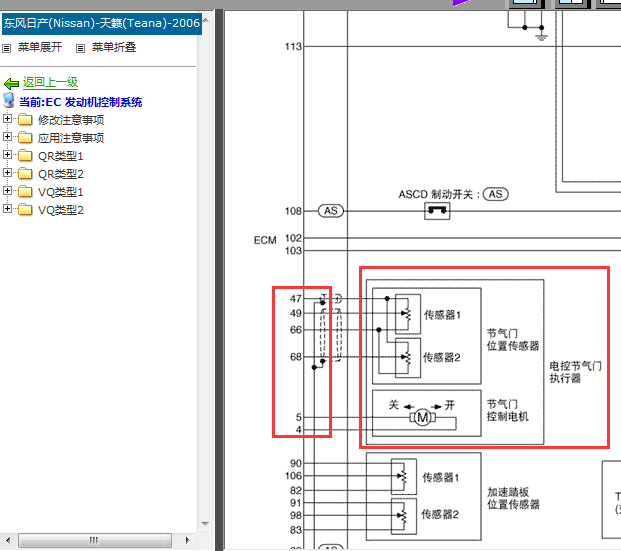Screen dimensions: 621x551
Task: Click the computer icon beside 当前:EC
Action: click(9, 101)
